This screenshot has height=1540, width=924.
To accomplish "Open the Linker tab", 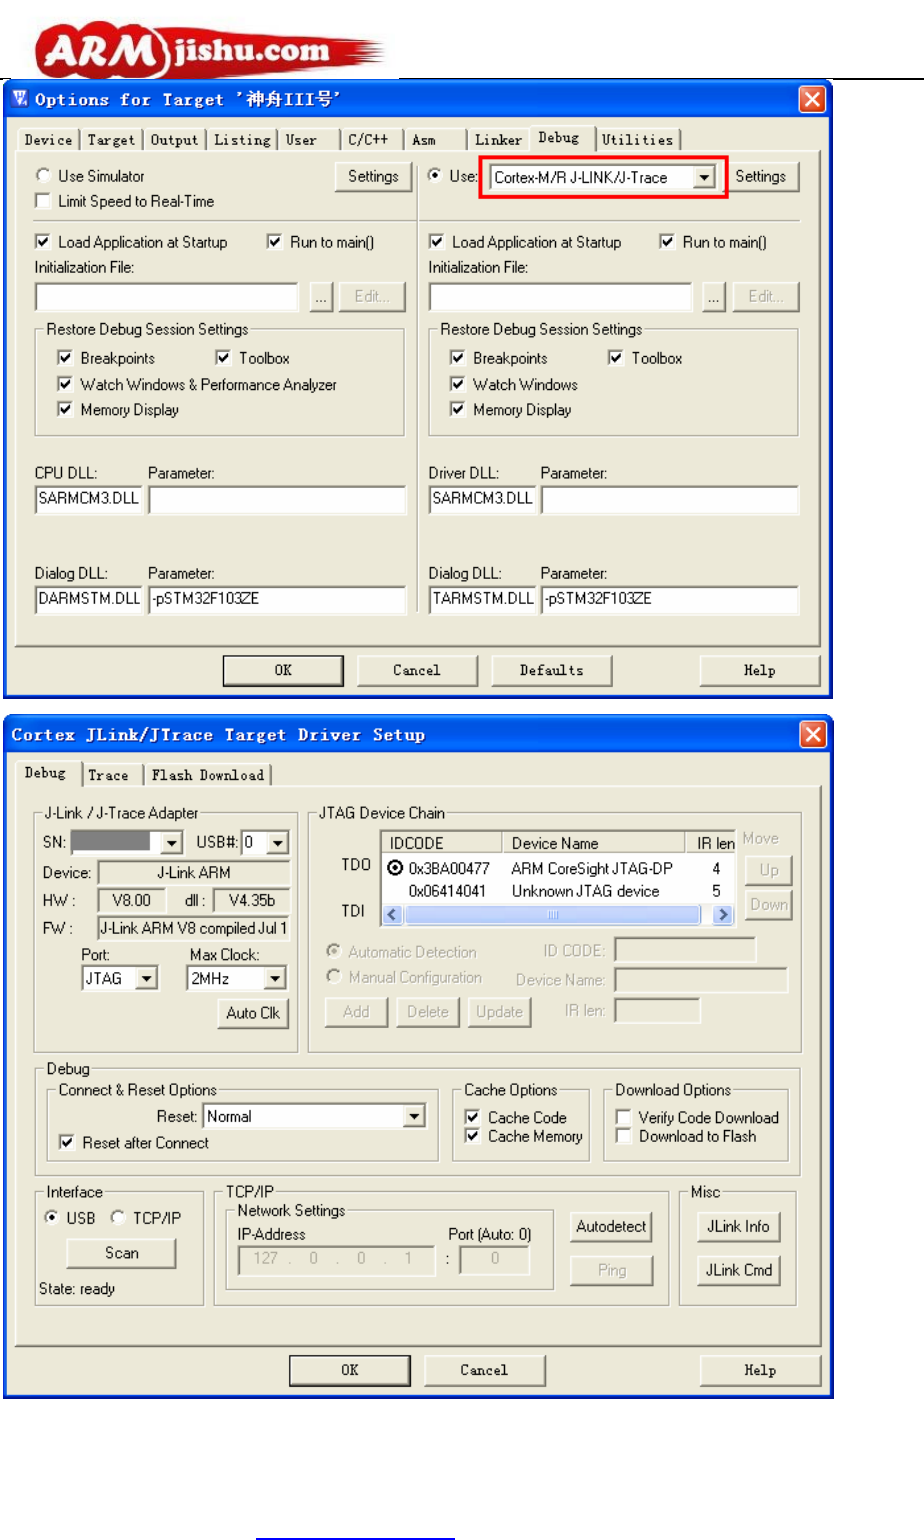I will (498, 140).
